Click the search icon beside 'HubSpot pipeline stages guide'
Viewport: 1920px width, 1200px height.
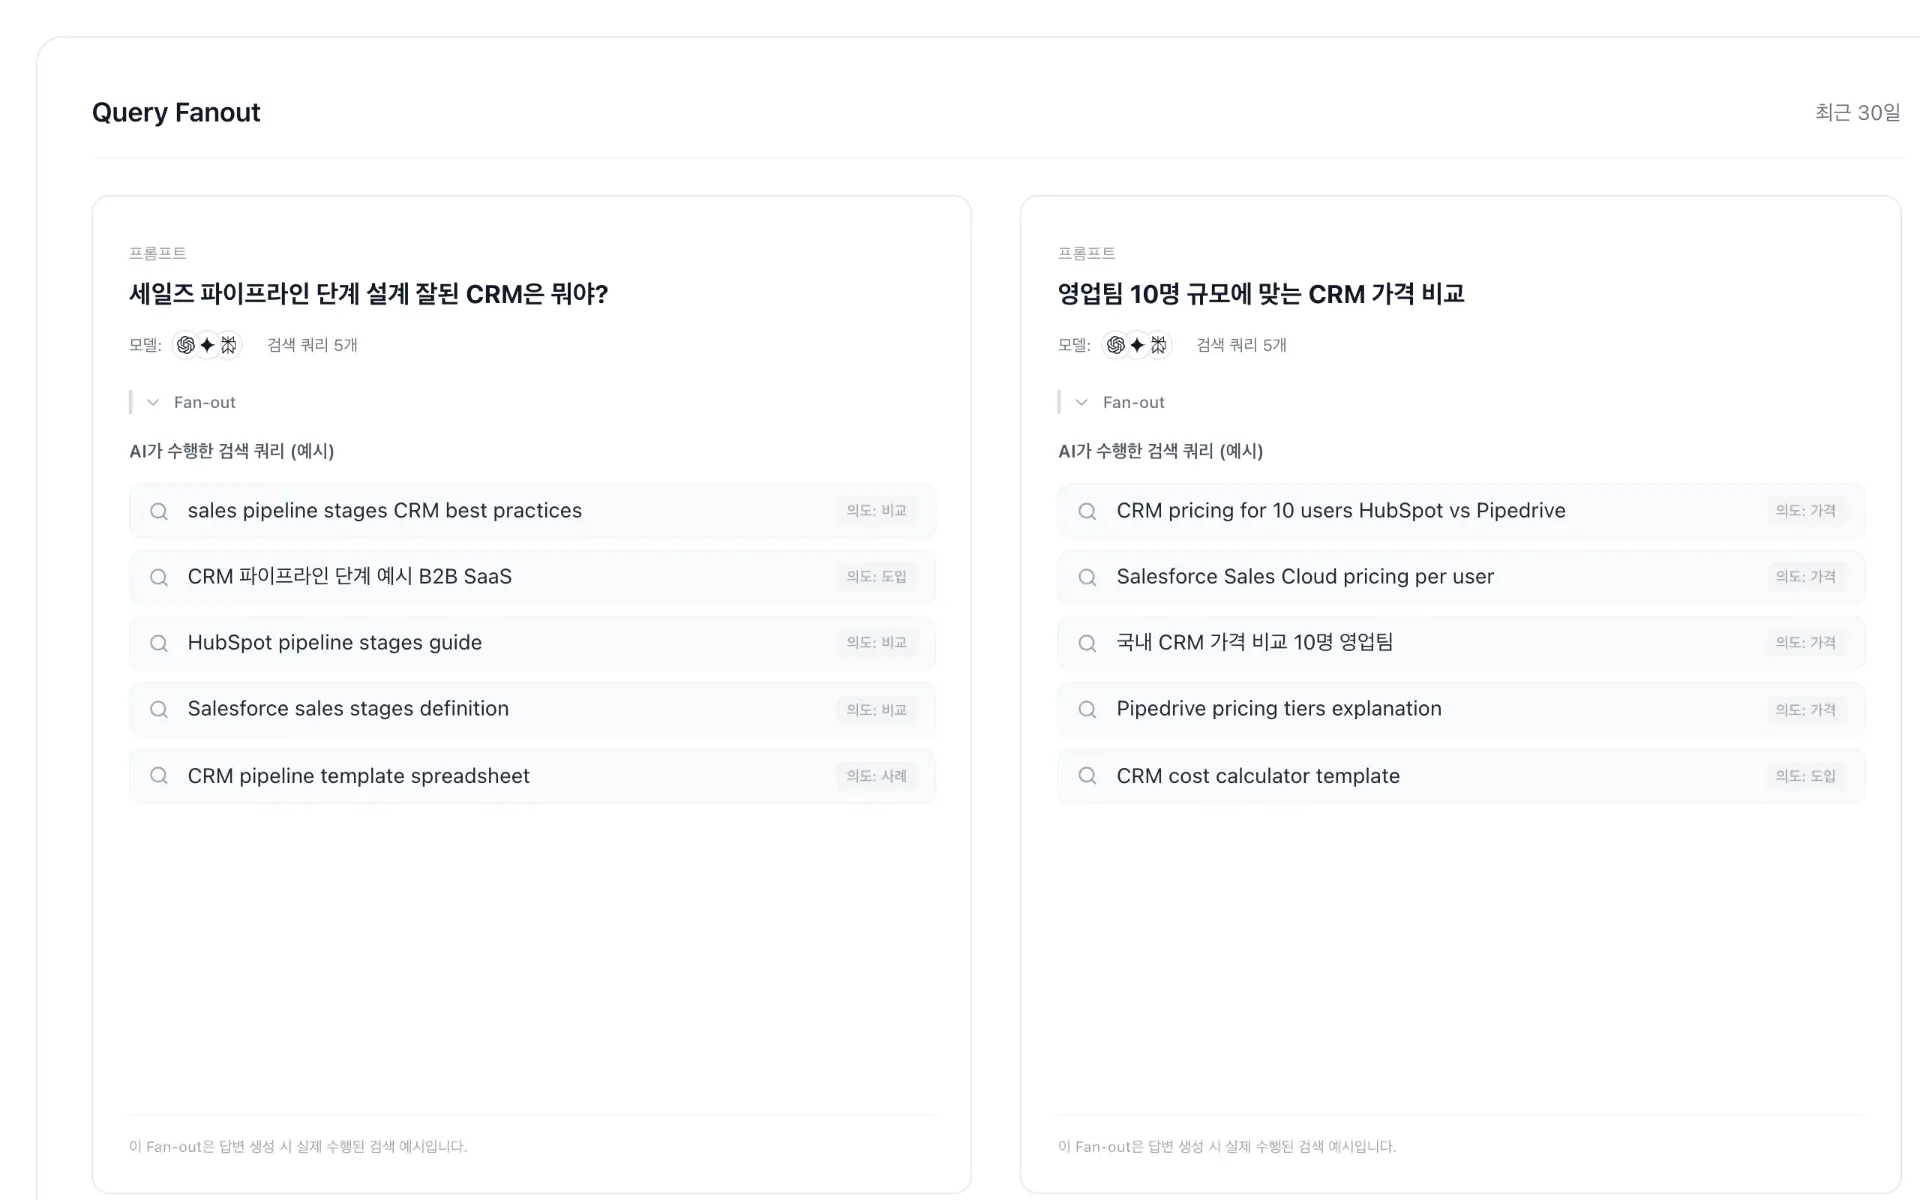(159, 643)
